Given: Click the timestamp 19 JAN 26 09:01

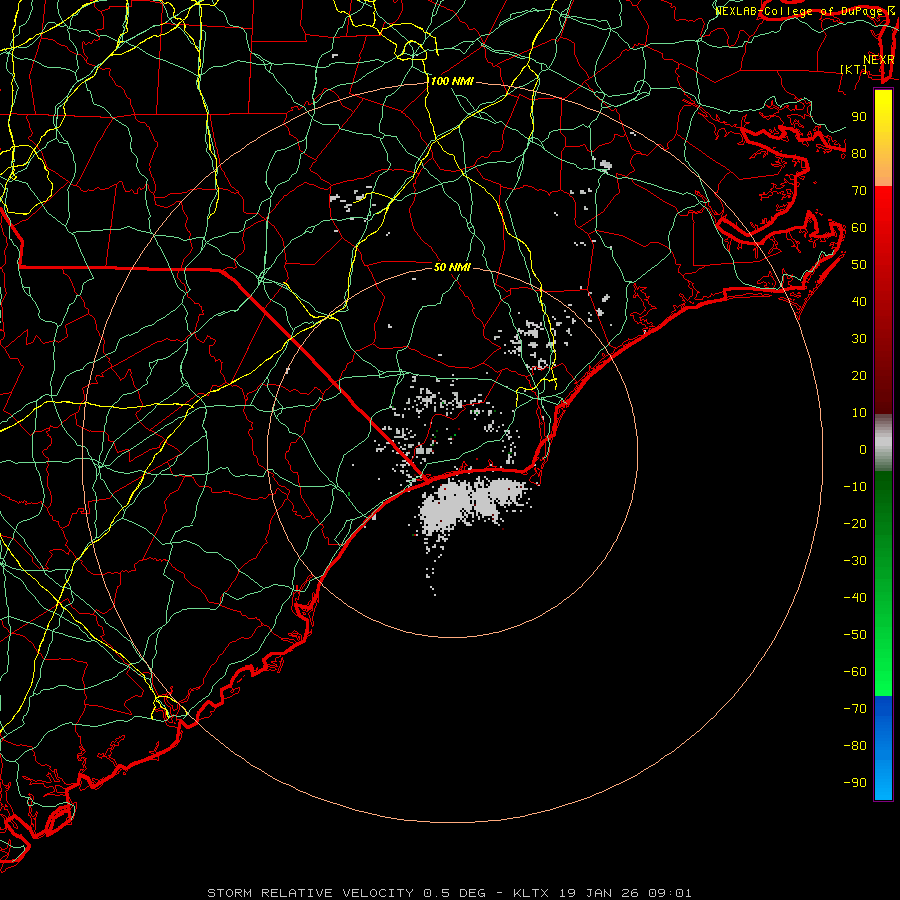Looking at the screenshot, I should pyautogui.click(x=624, y=893).
